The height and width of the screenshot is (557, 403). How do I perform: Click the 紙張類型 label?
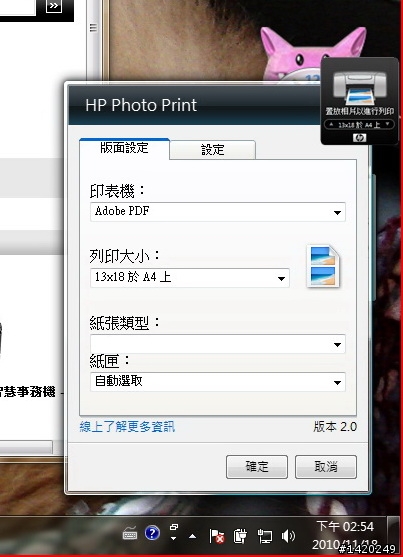tap(125, 323)
